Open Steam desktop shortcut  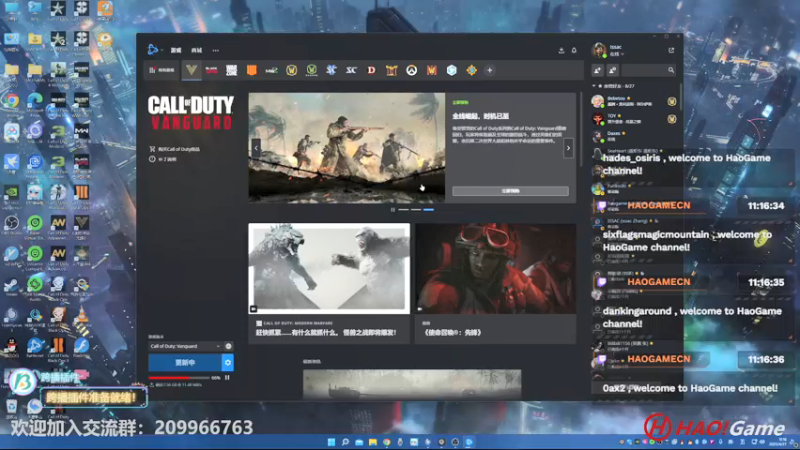tap(11, 287)
